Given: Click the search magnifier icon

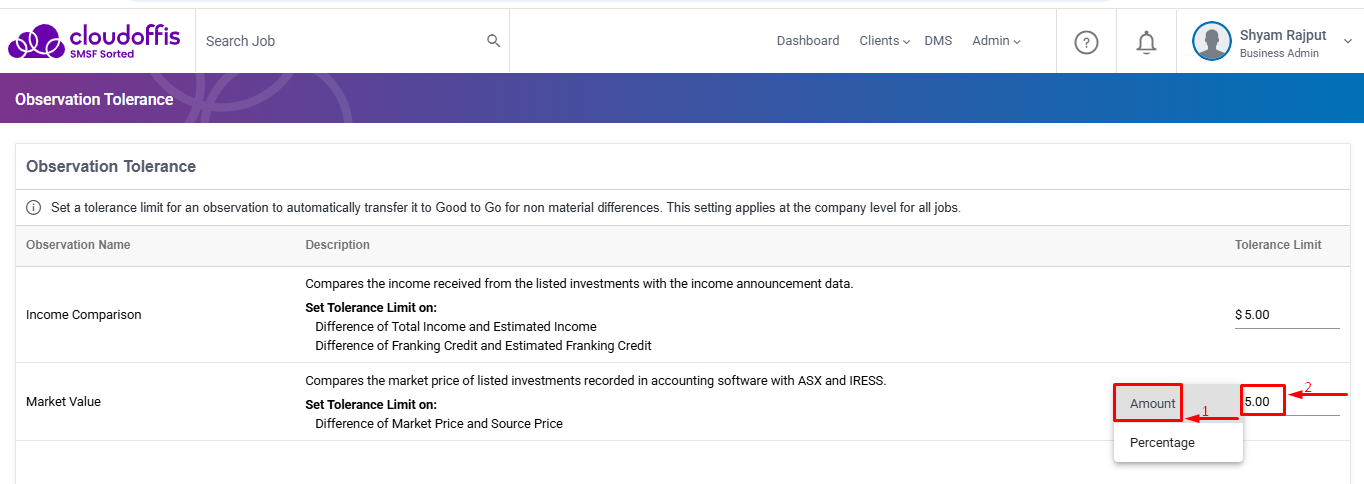Looking at the screenshot, I should click(x=493, y=41).
